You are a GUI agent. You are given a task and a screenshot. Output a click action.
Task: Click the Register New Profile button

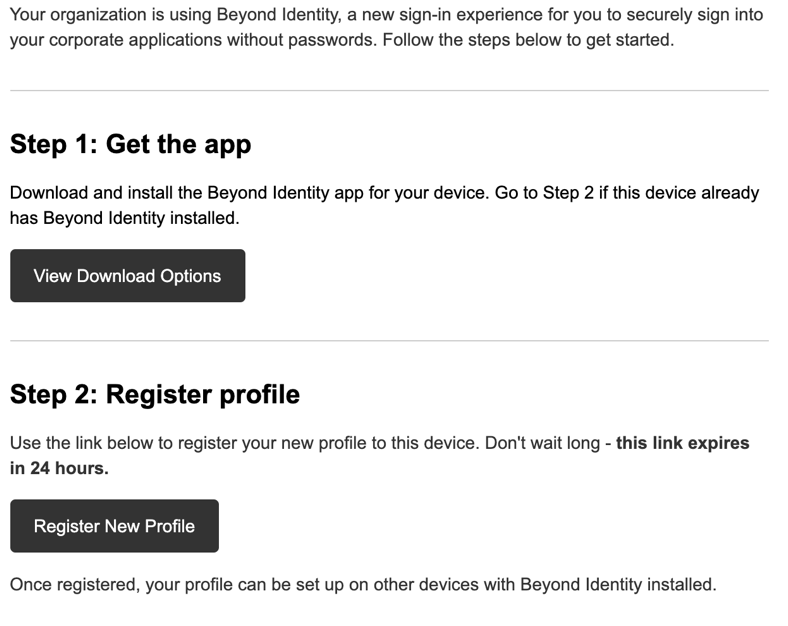tap(115, 526)
